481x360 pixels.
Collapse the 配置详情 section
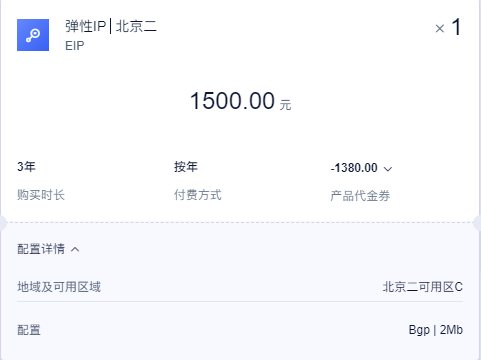[48, 249]
